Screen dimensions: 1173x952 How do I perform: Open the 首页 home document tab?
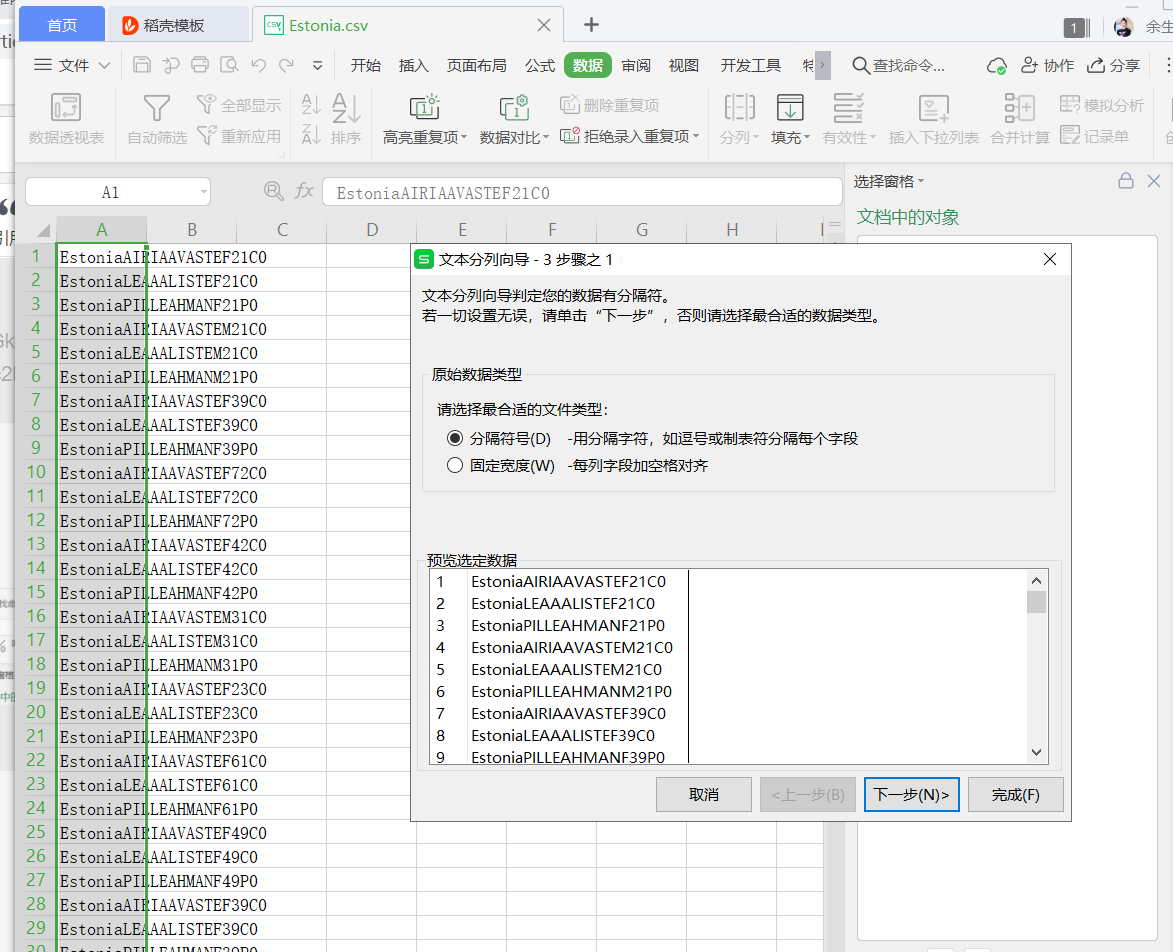[x=61, y=25]
